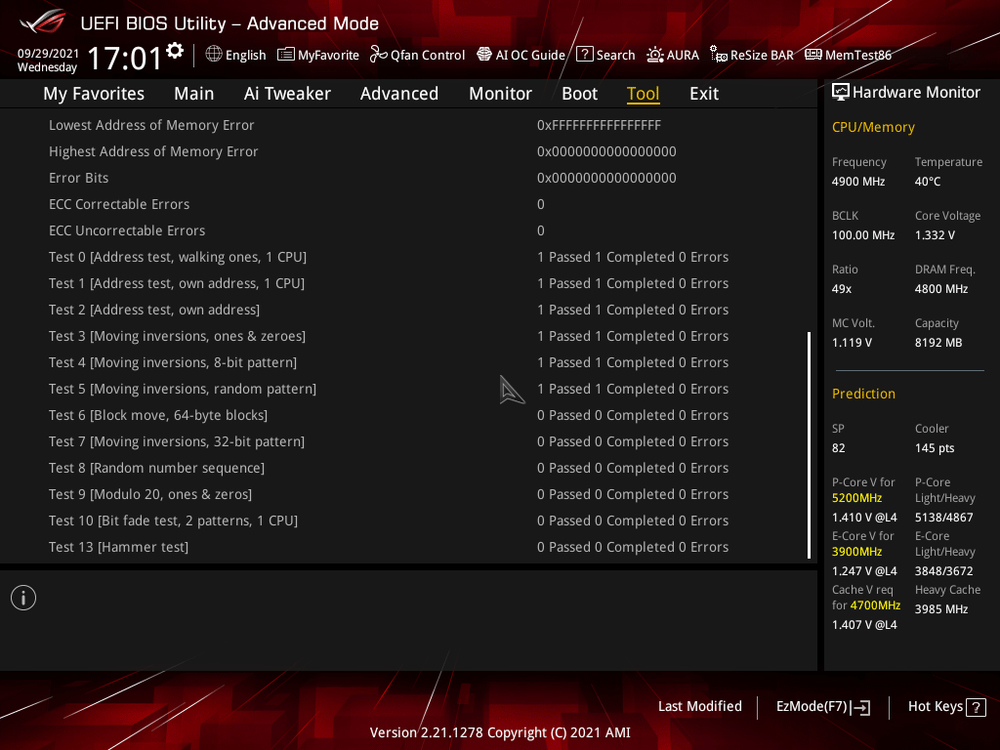Click the CPU/Memory section heading
The width and height of the screenshot is (1000, 750).
873,128
